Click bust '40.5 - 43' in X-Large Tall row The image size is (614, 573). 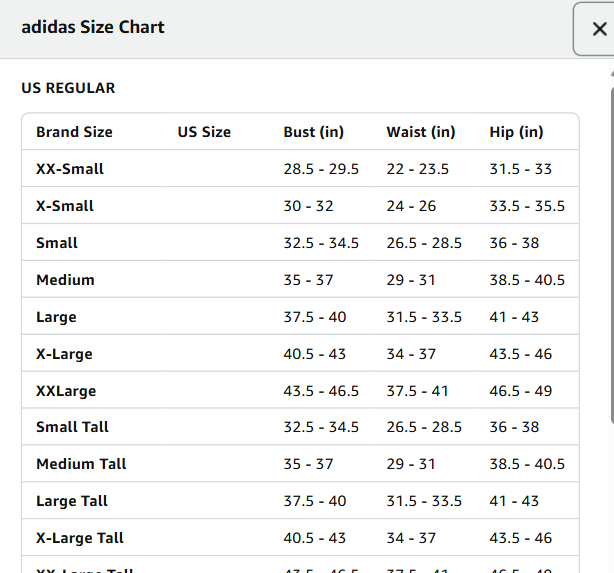[x=314, y=538]
